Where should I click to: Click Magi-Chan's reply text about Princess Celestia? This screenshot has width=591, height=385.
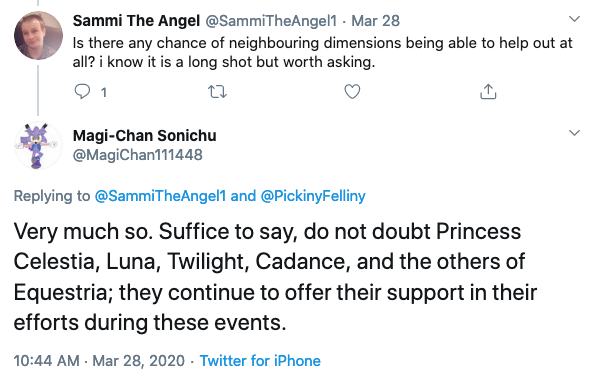click(275, 277)
